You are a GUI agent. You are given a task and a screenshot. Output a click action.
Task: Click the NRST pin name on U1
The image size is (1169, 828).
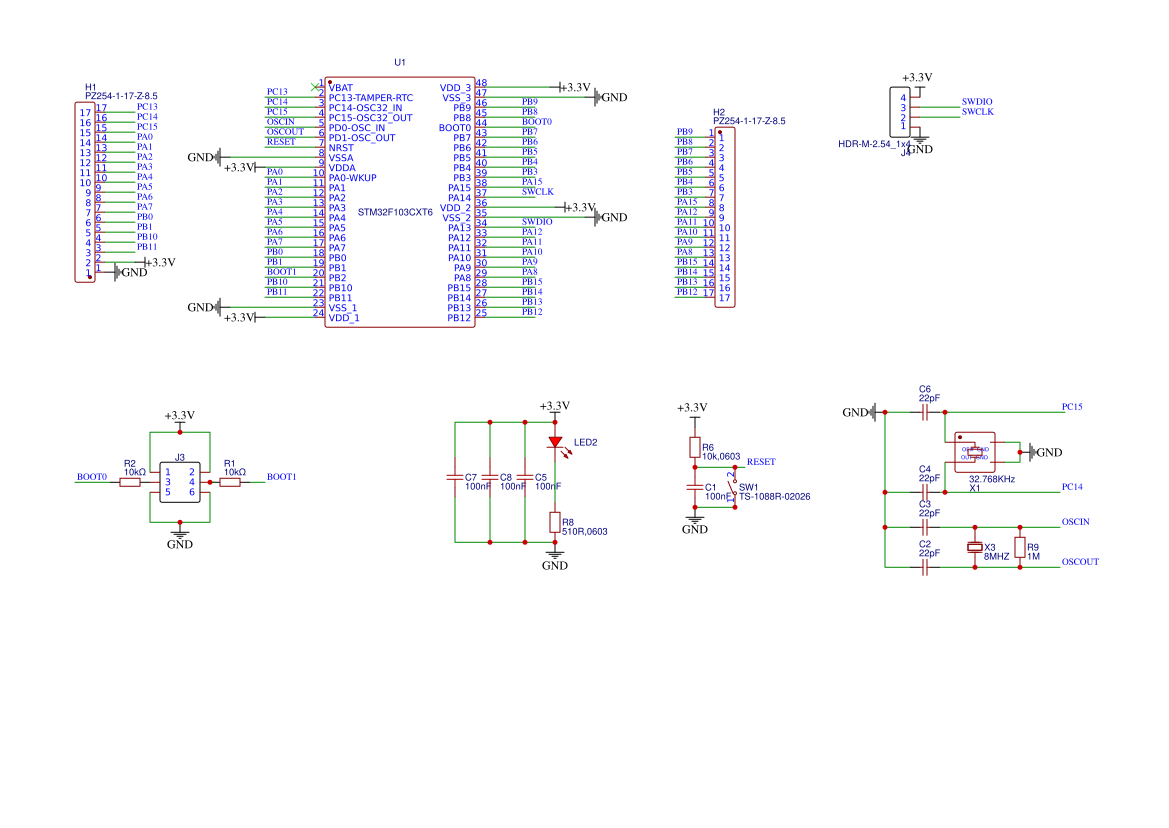[x=341, y=148]
